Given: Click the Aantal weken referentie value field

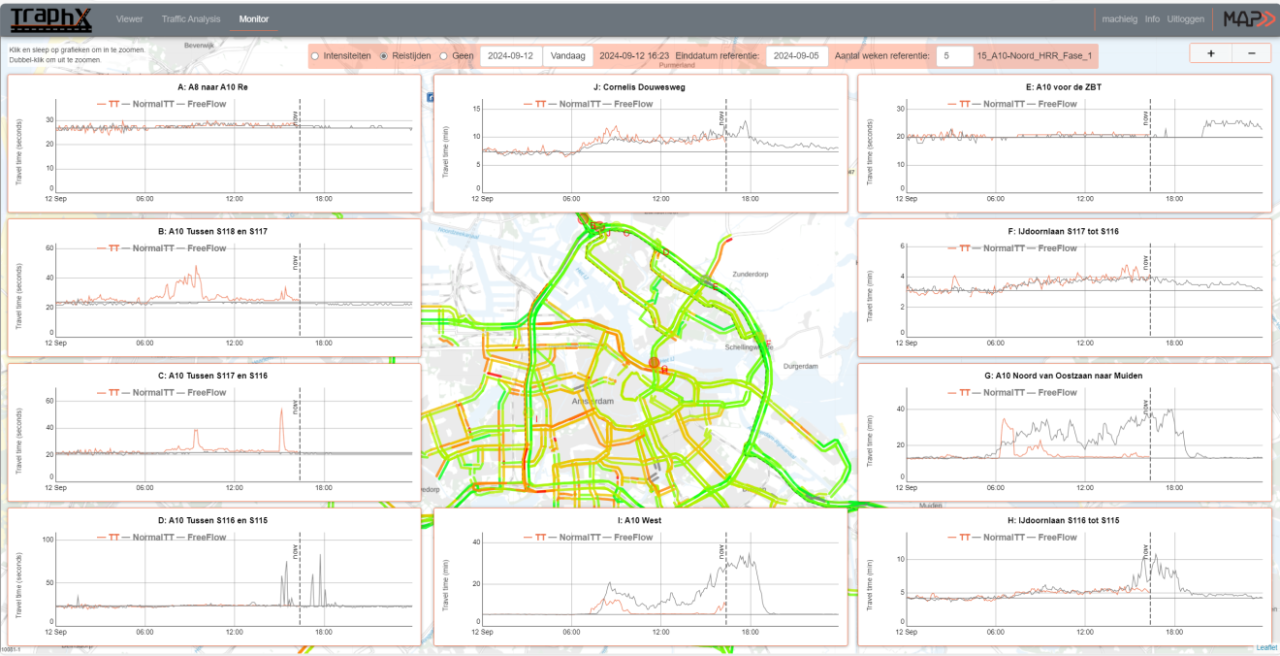Looking at the screenshot, I should coord(954,56).
